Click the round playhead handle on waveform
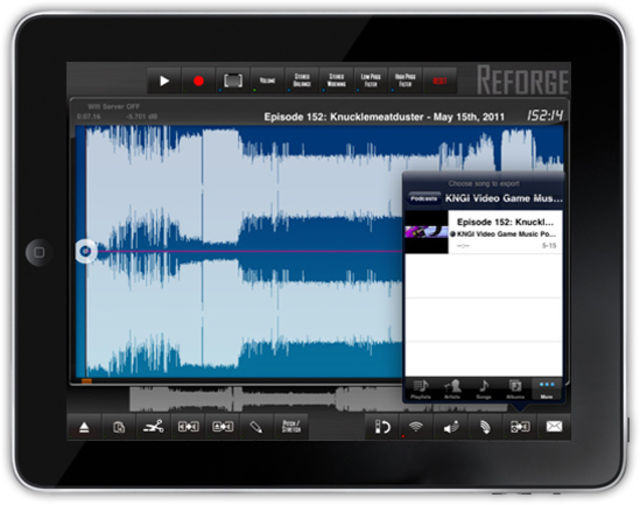The height and width of the screenshot is (505, 640). (x=86, y=251)
